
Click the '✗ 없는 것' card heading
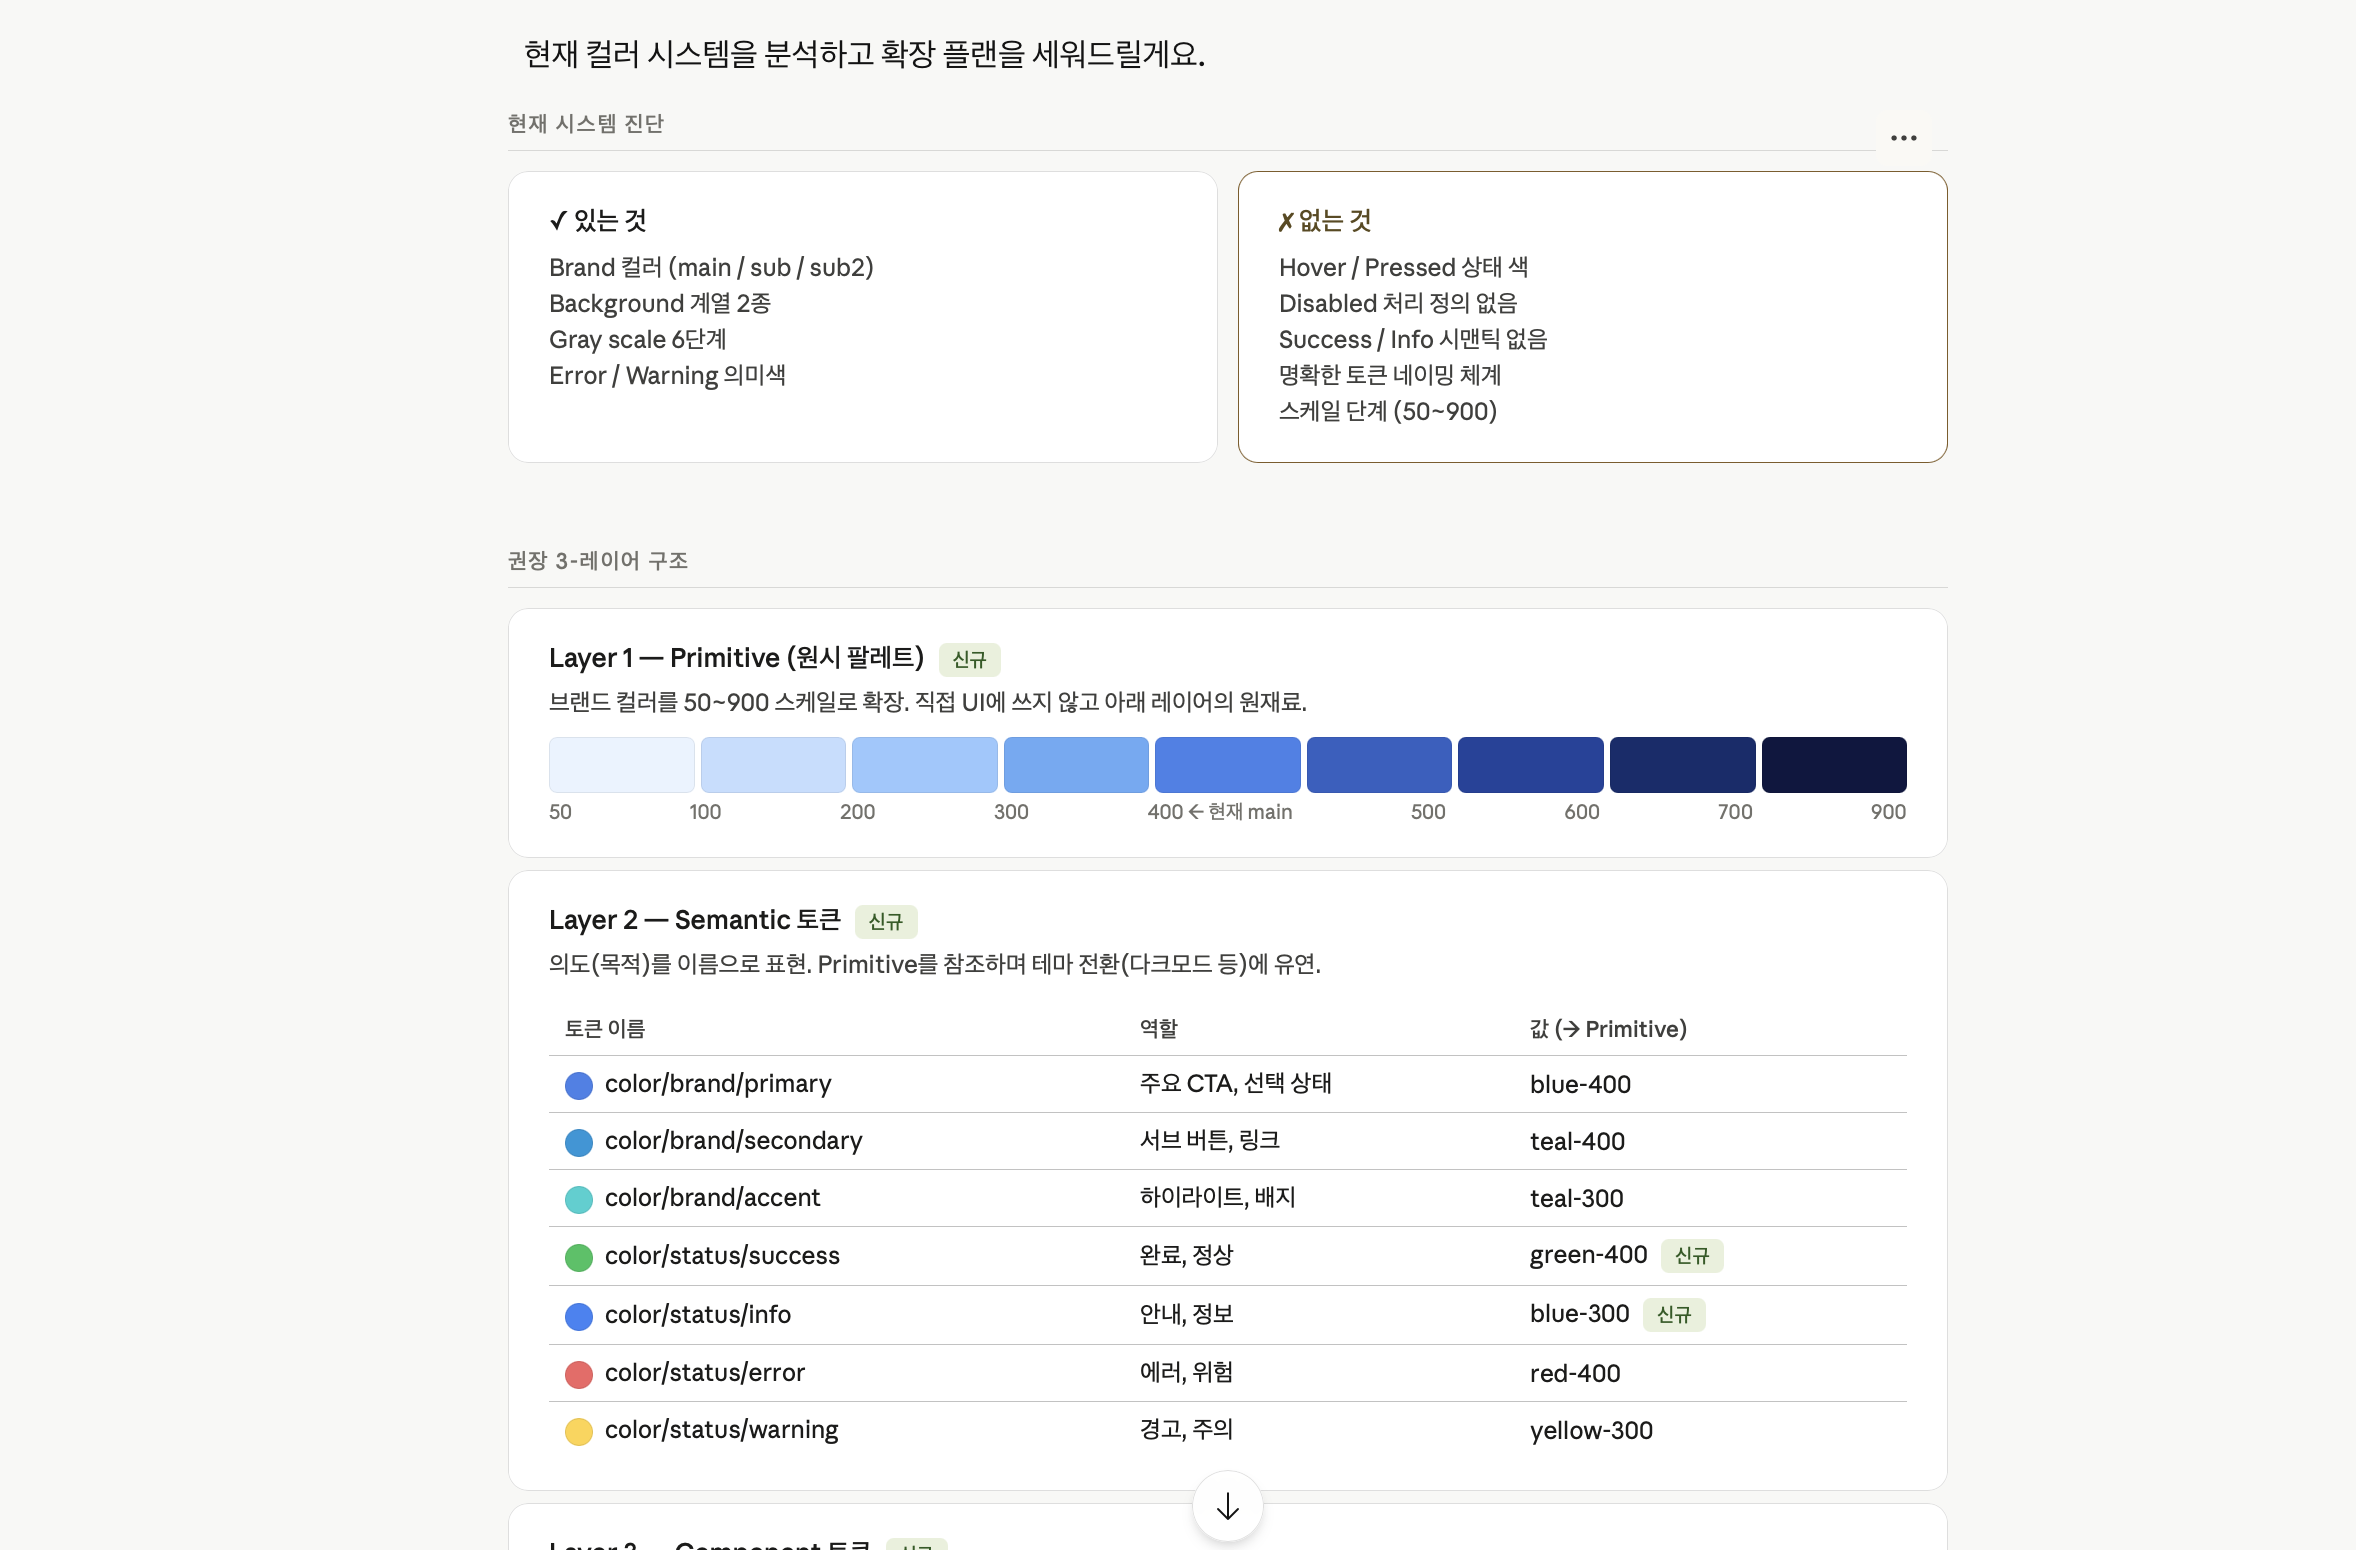1325,221
